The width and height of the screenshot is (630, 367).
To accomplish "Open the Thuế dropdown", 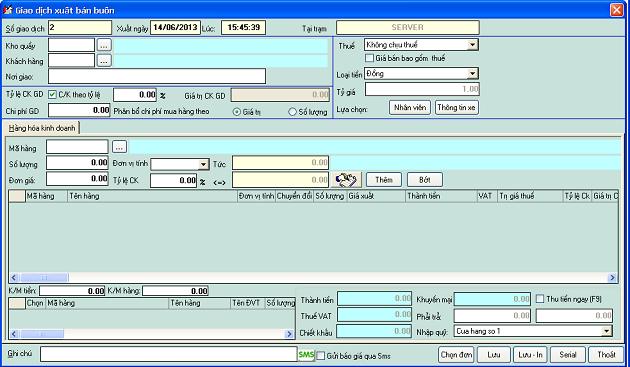I will 472,45.
